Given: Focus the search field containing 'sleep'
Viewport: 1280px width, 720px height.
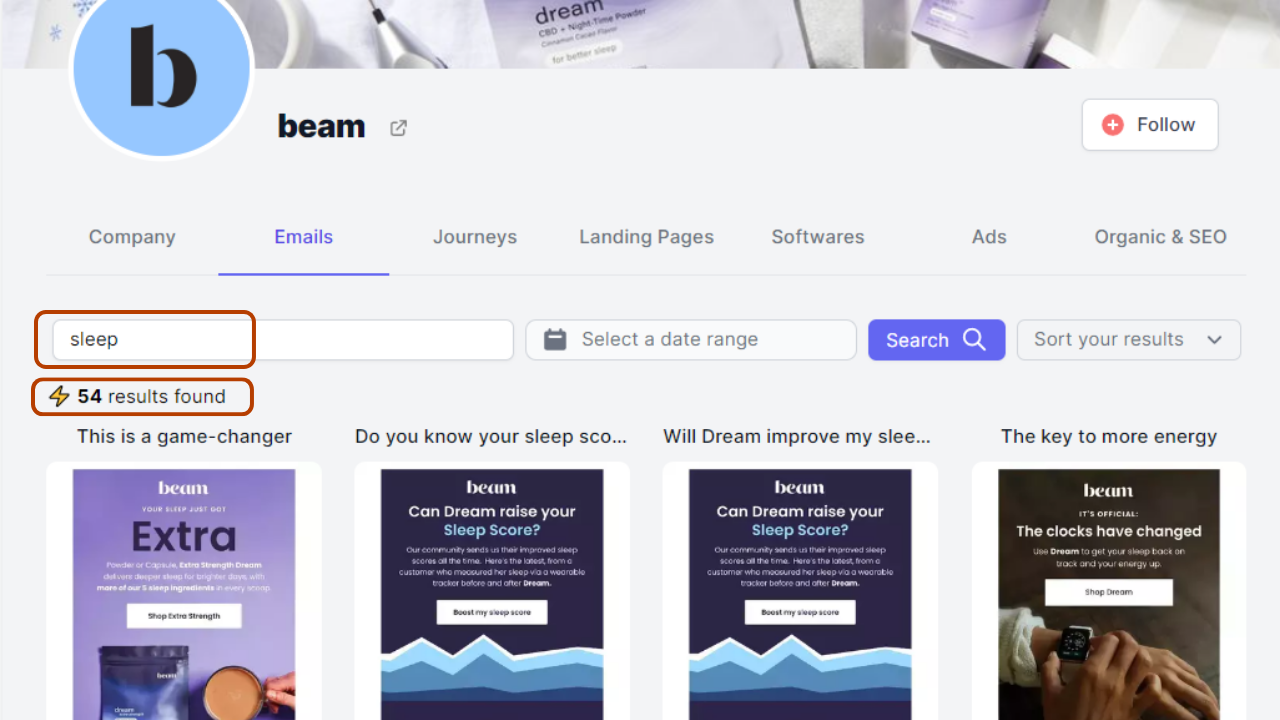Looking at the screenshot, I should 283,340.
